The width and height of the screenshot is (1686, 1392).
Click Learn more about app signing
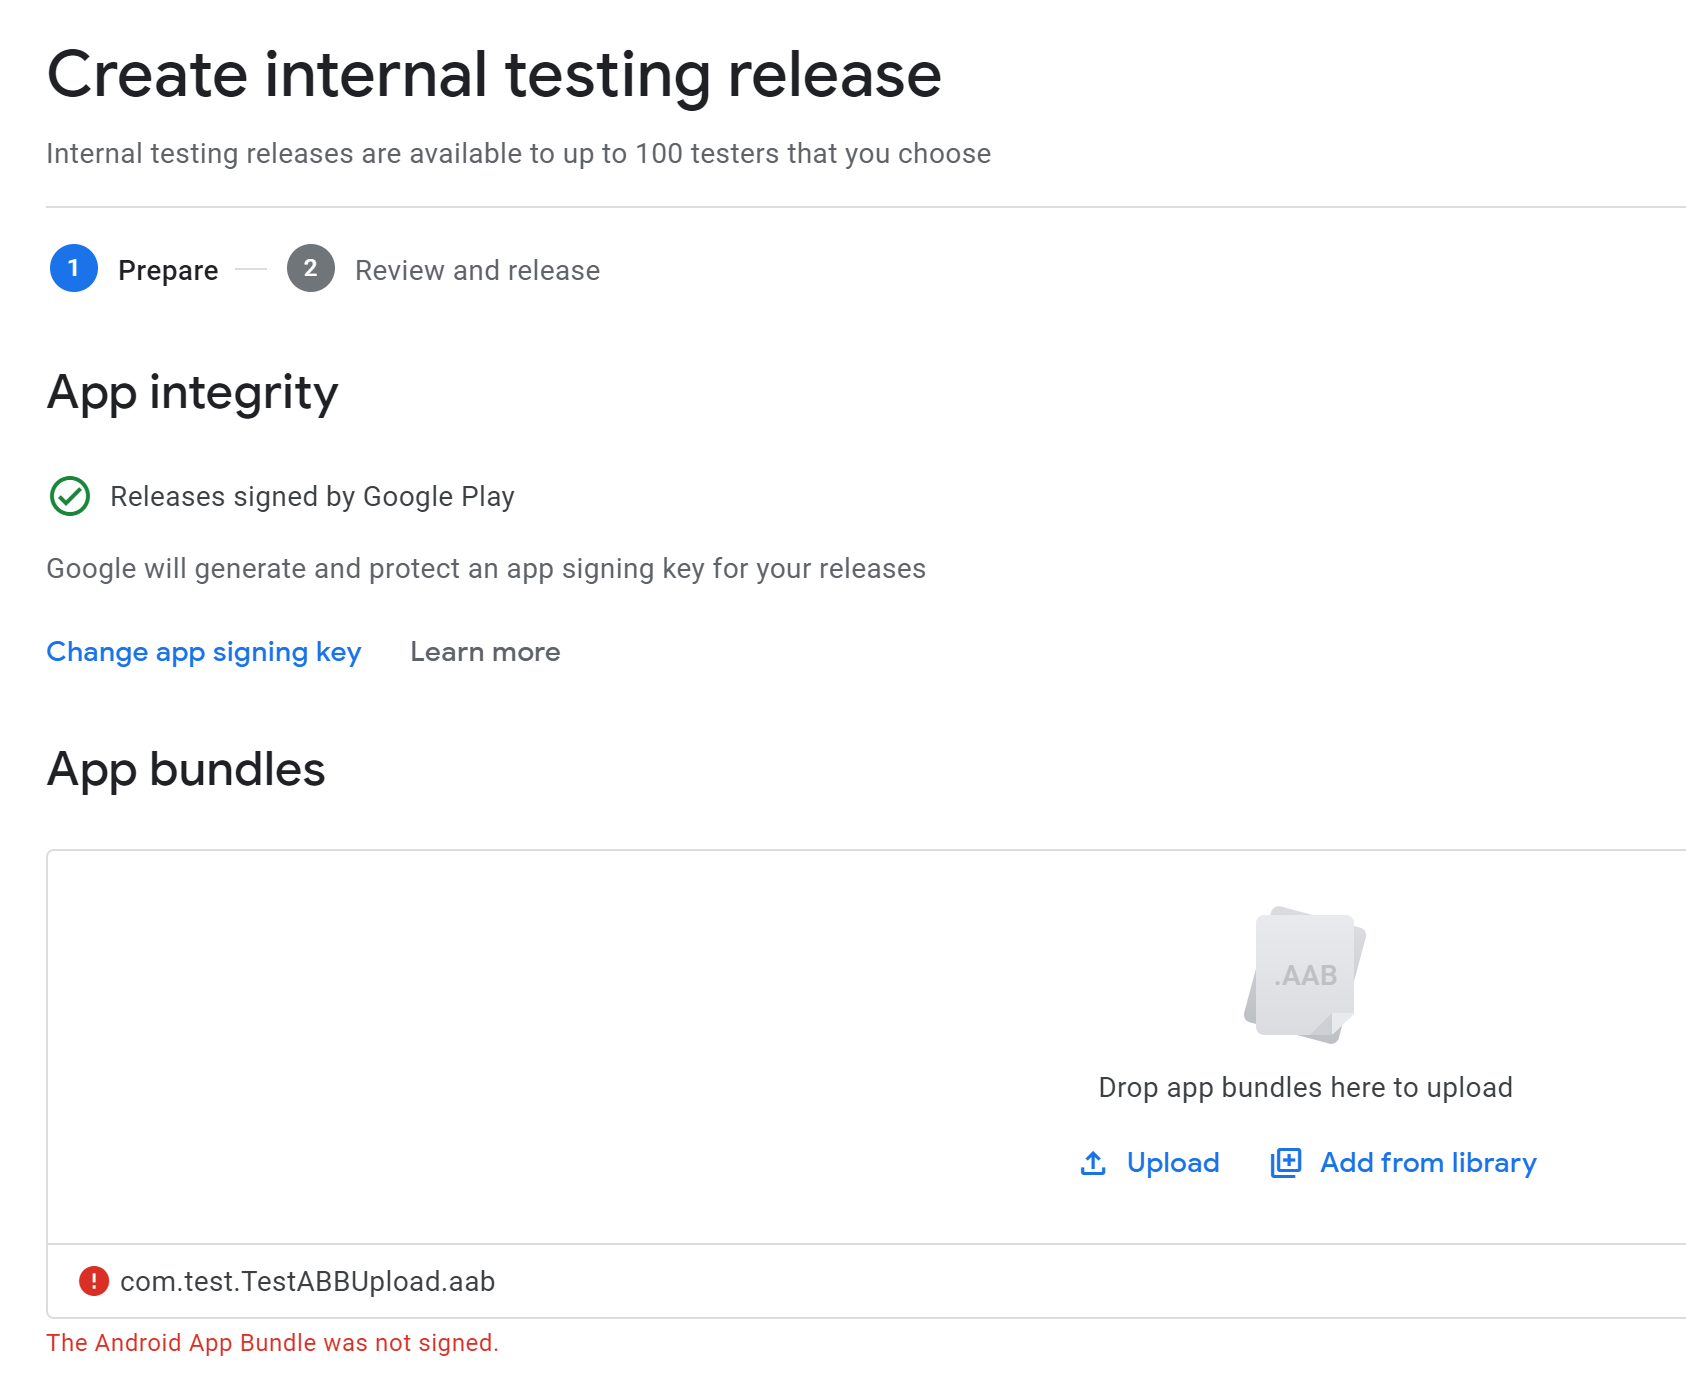click(484, 651)
